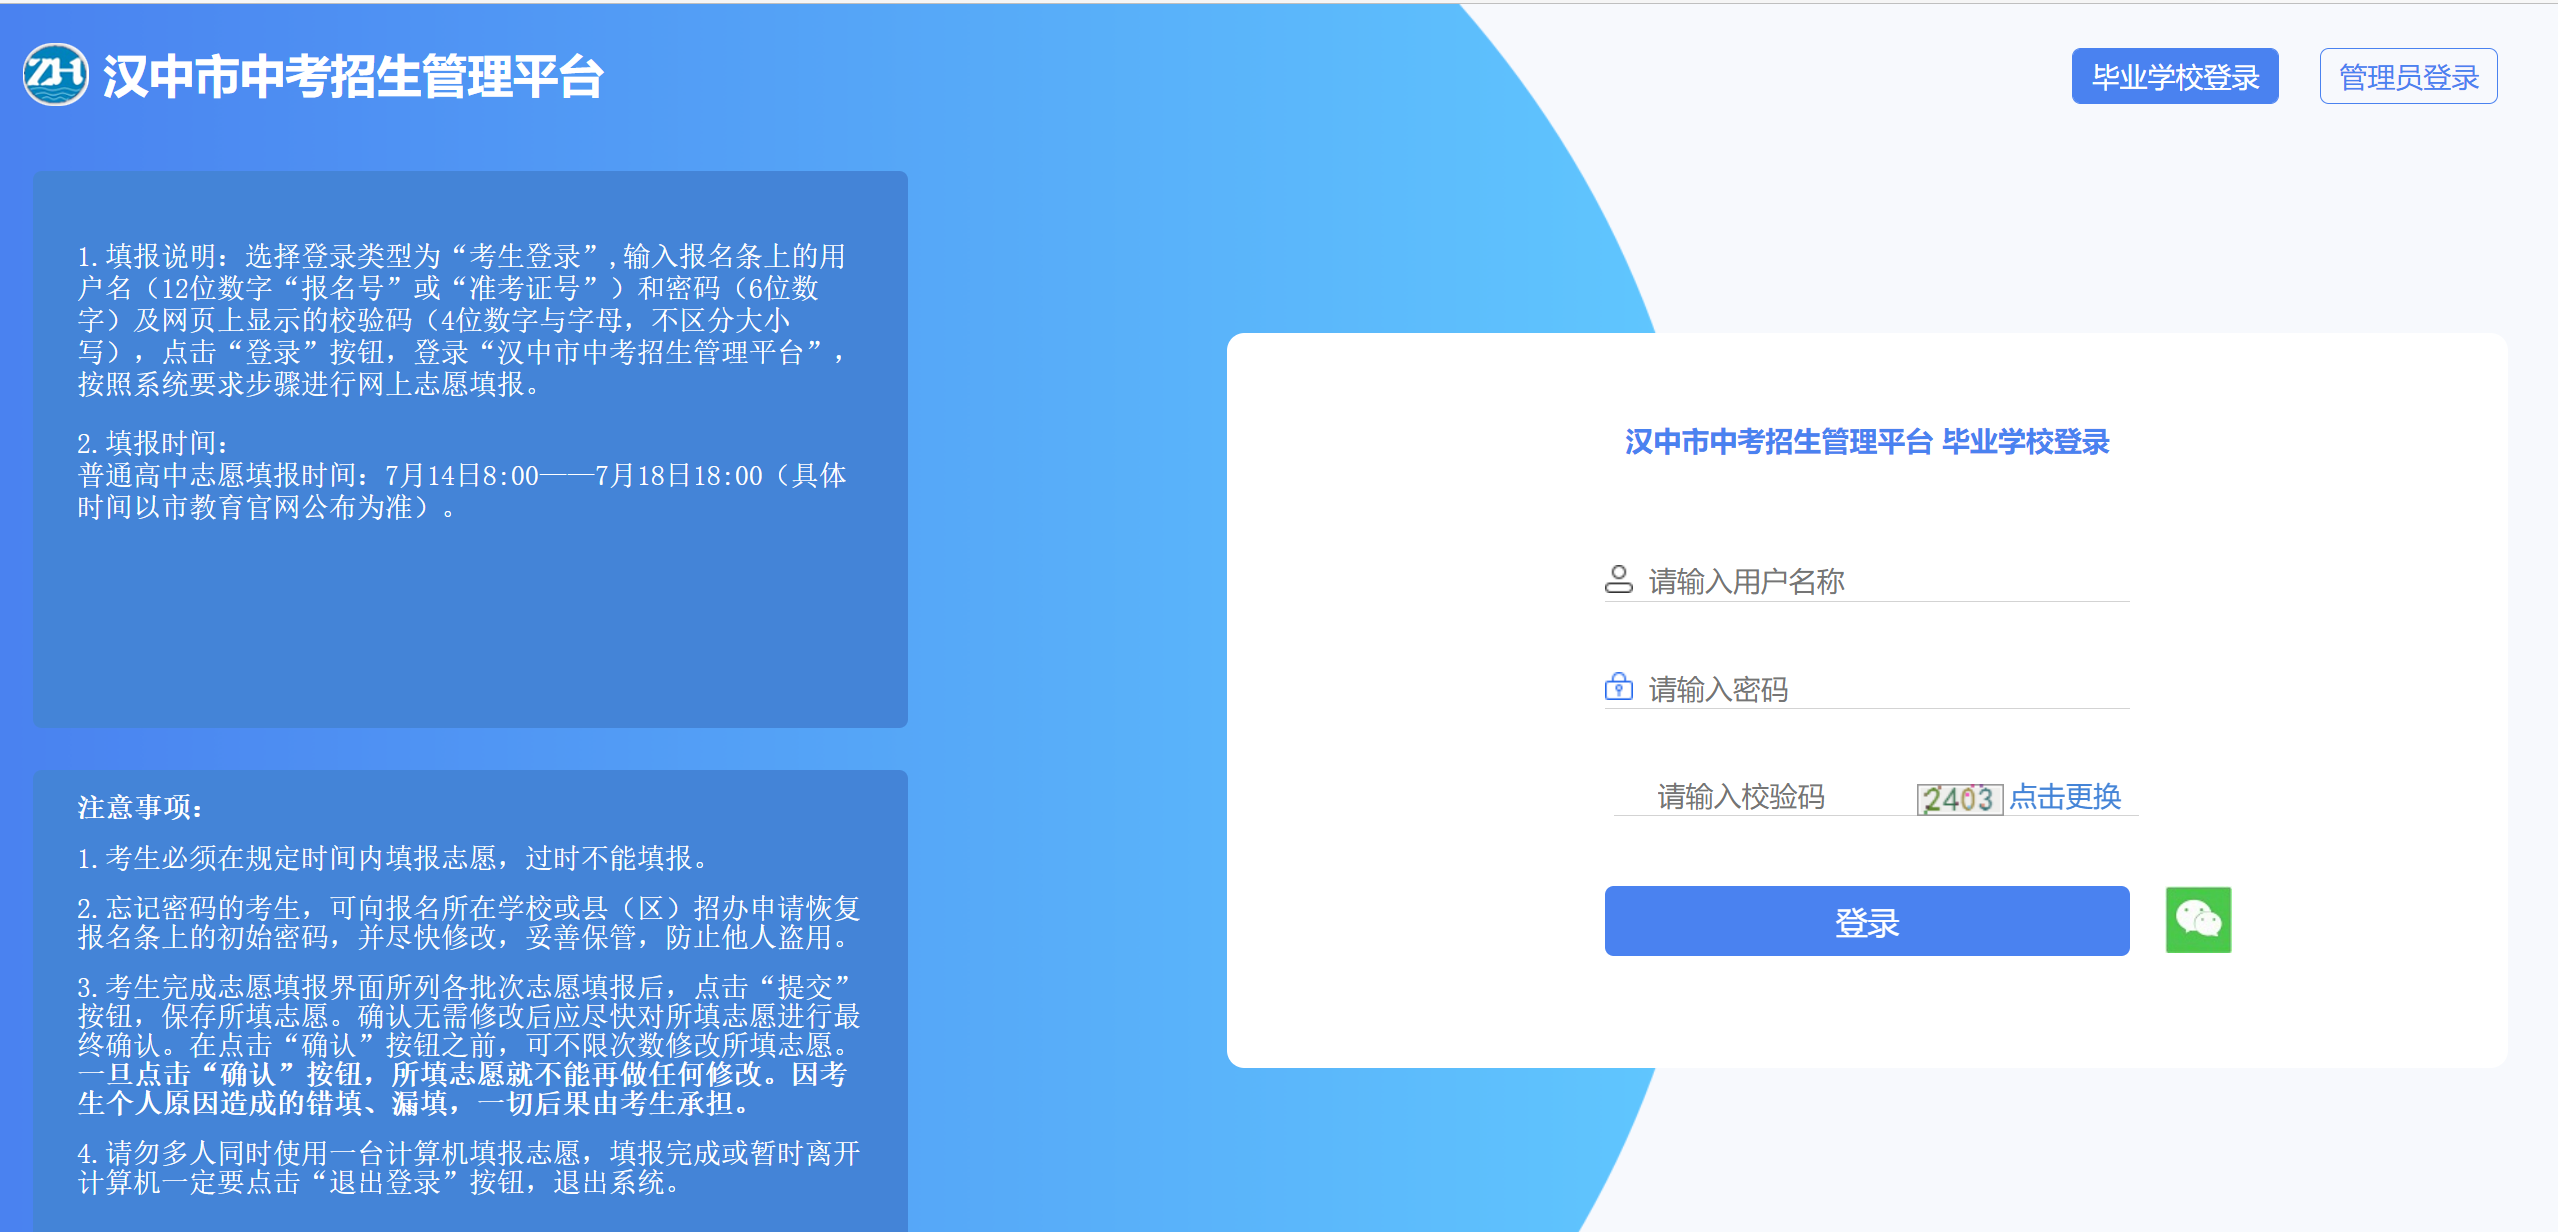Click the note about 忘记密码的考生
This screenshot has height=1232, width=2558.
[468, 922]
